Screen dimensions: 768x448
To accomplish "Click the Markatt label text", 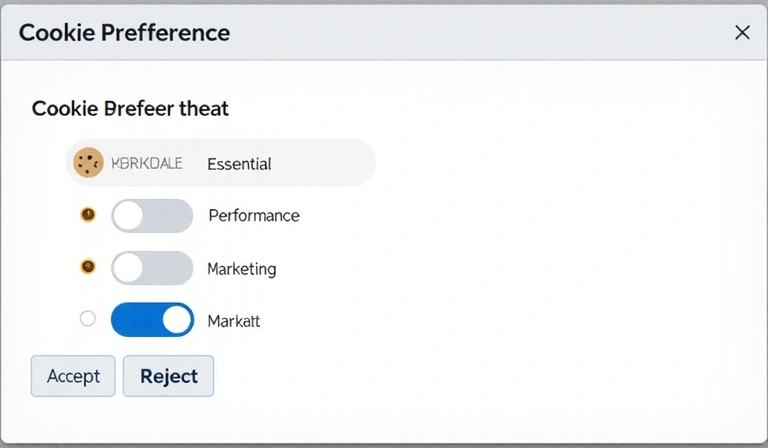I will [x=234, y=321].
